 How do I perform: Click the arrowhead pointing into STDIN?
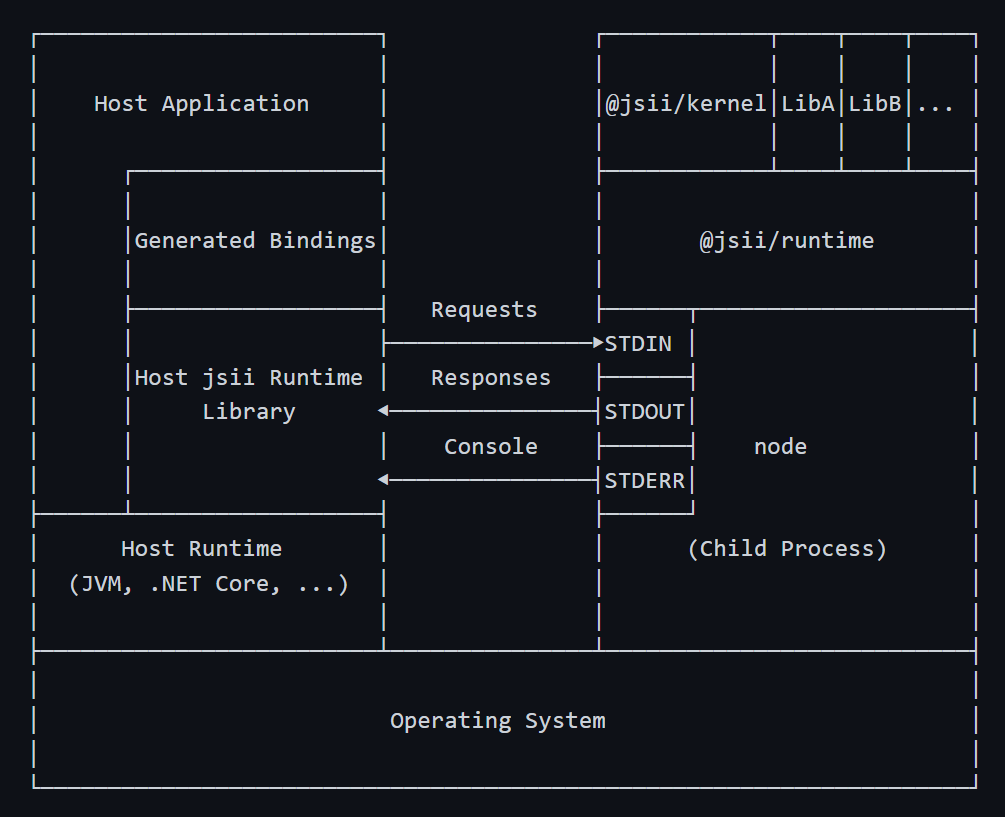tap(598, 343)
